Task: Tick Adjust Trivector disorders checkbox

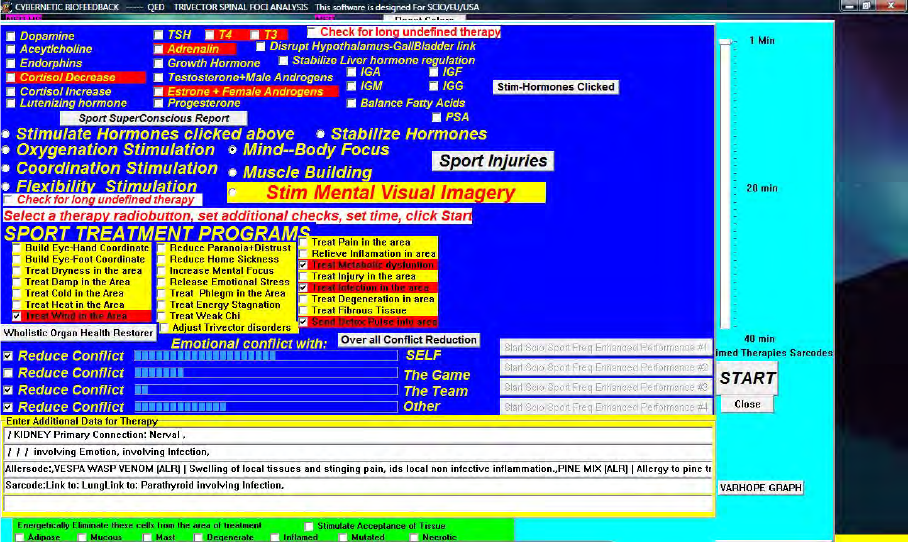Action: coord(164,328)
